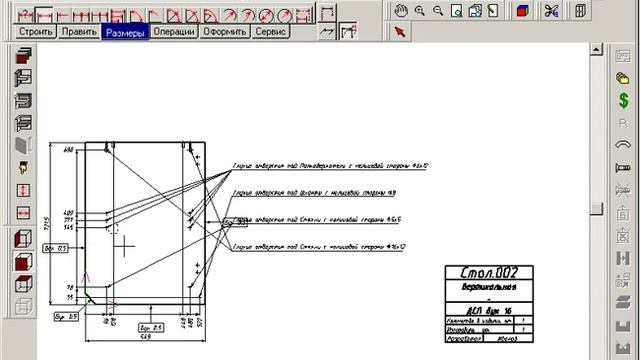The width and height of the screenshot is (640, 360).
Task: Select the red arrow pointer tool
Action: (400, 32)
